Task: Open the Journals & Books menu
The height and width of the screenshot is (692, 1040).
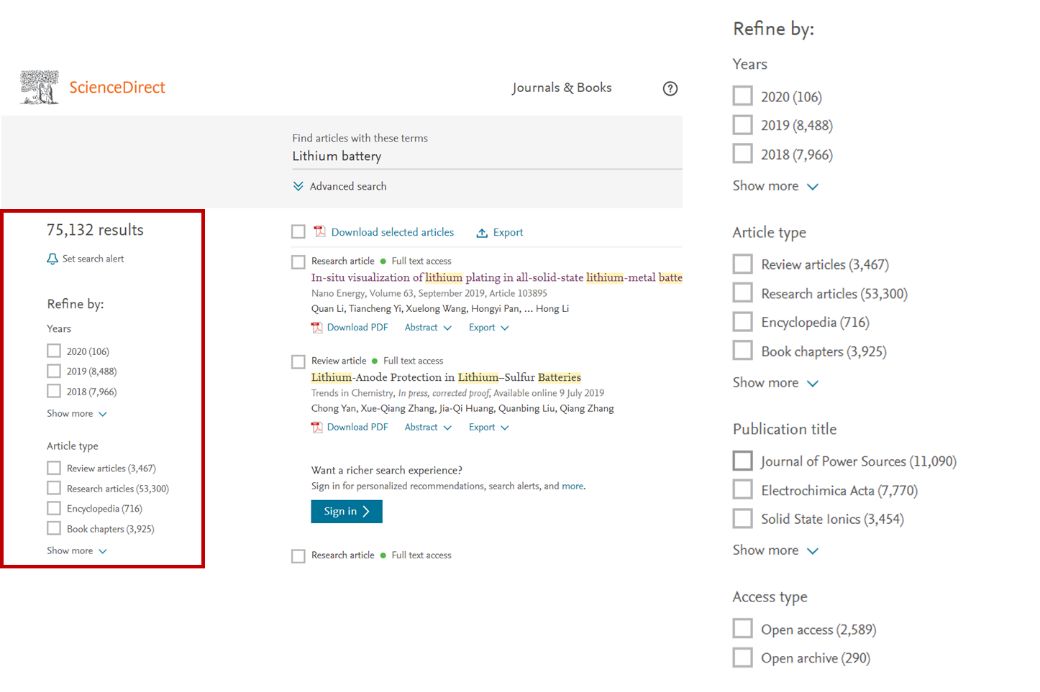Action: point(561,88)
